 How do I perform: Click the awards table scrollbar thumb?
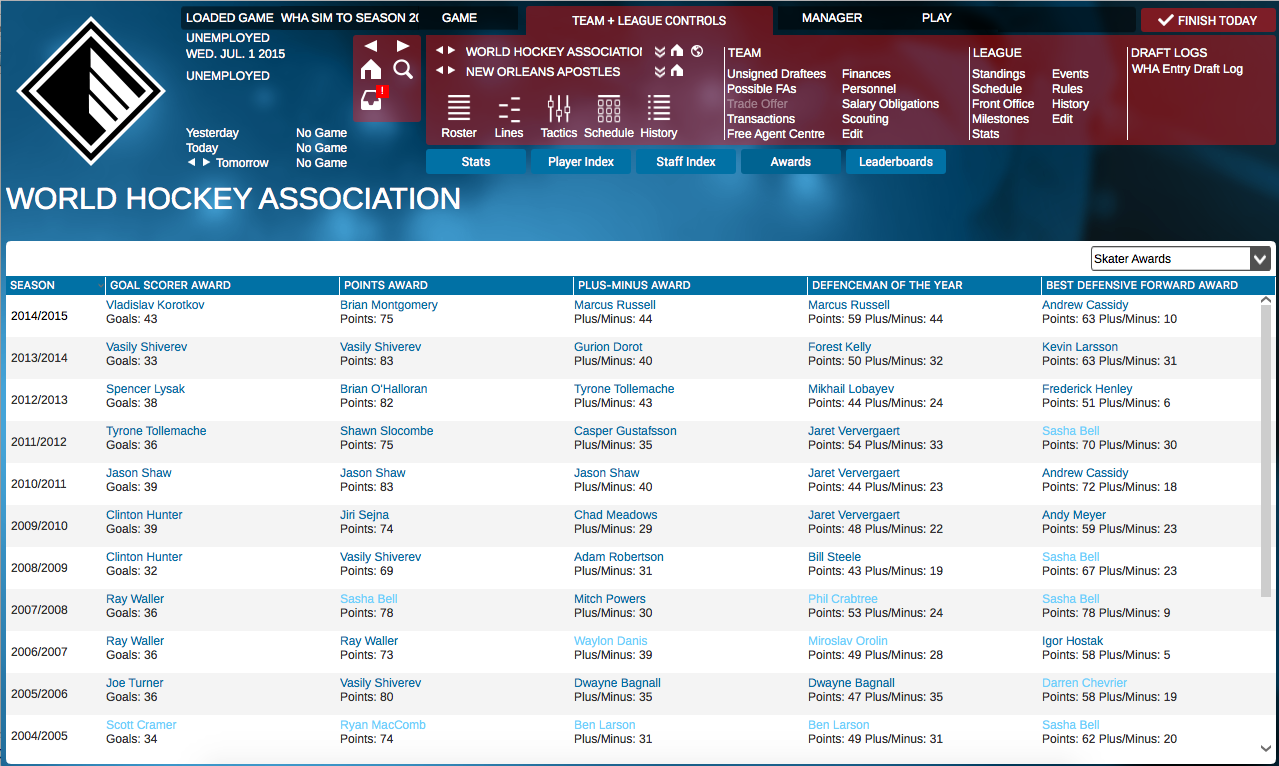[1266, 450]
